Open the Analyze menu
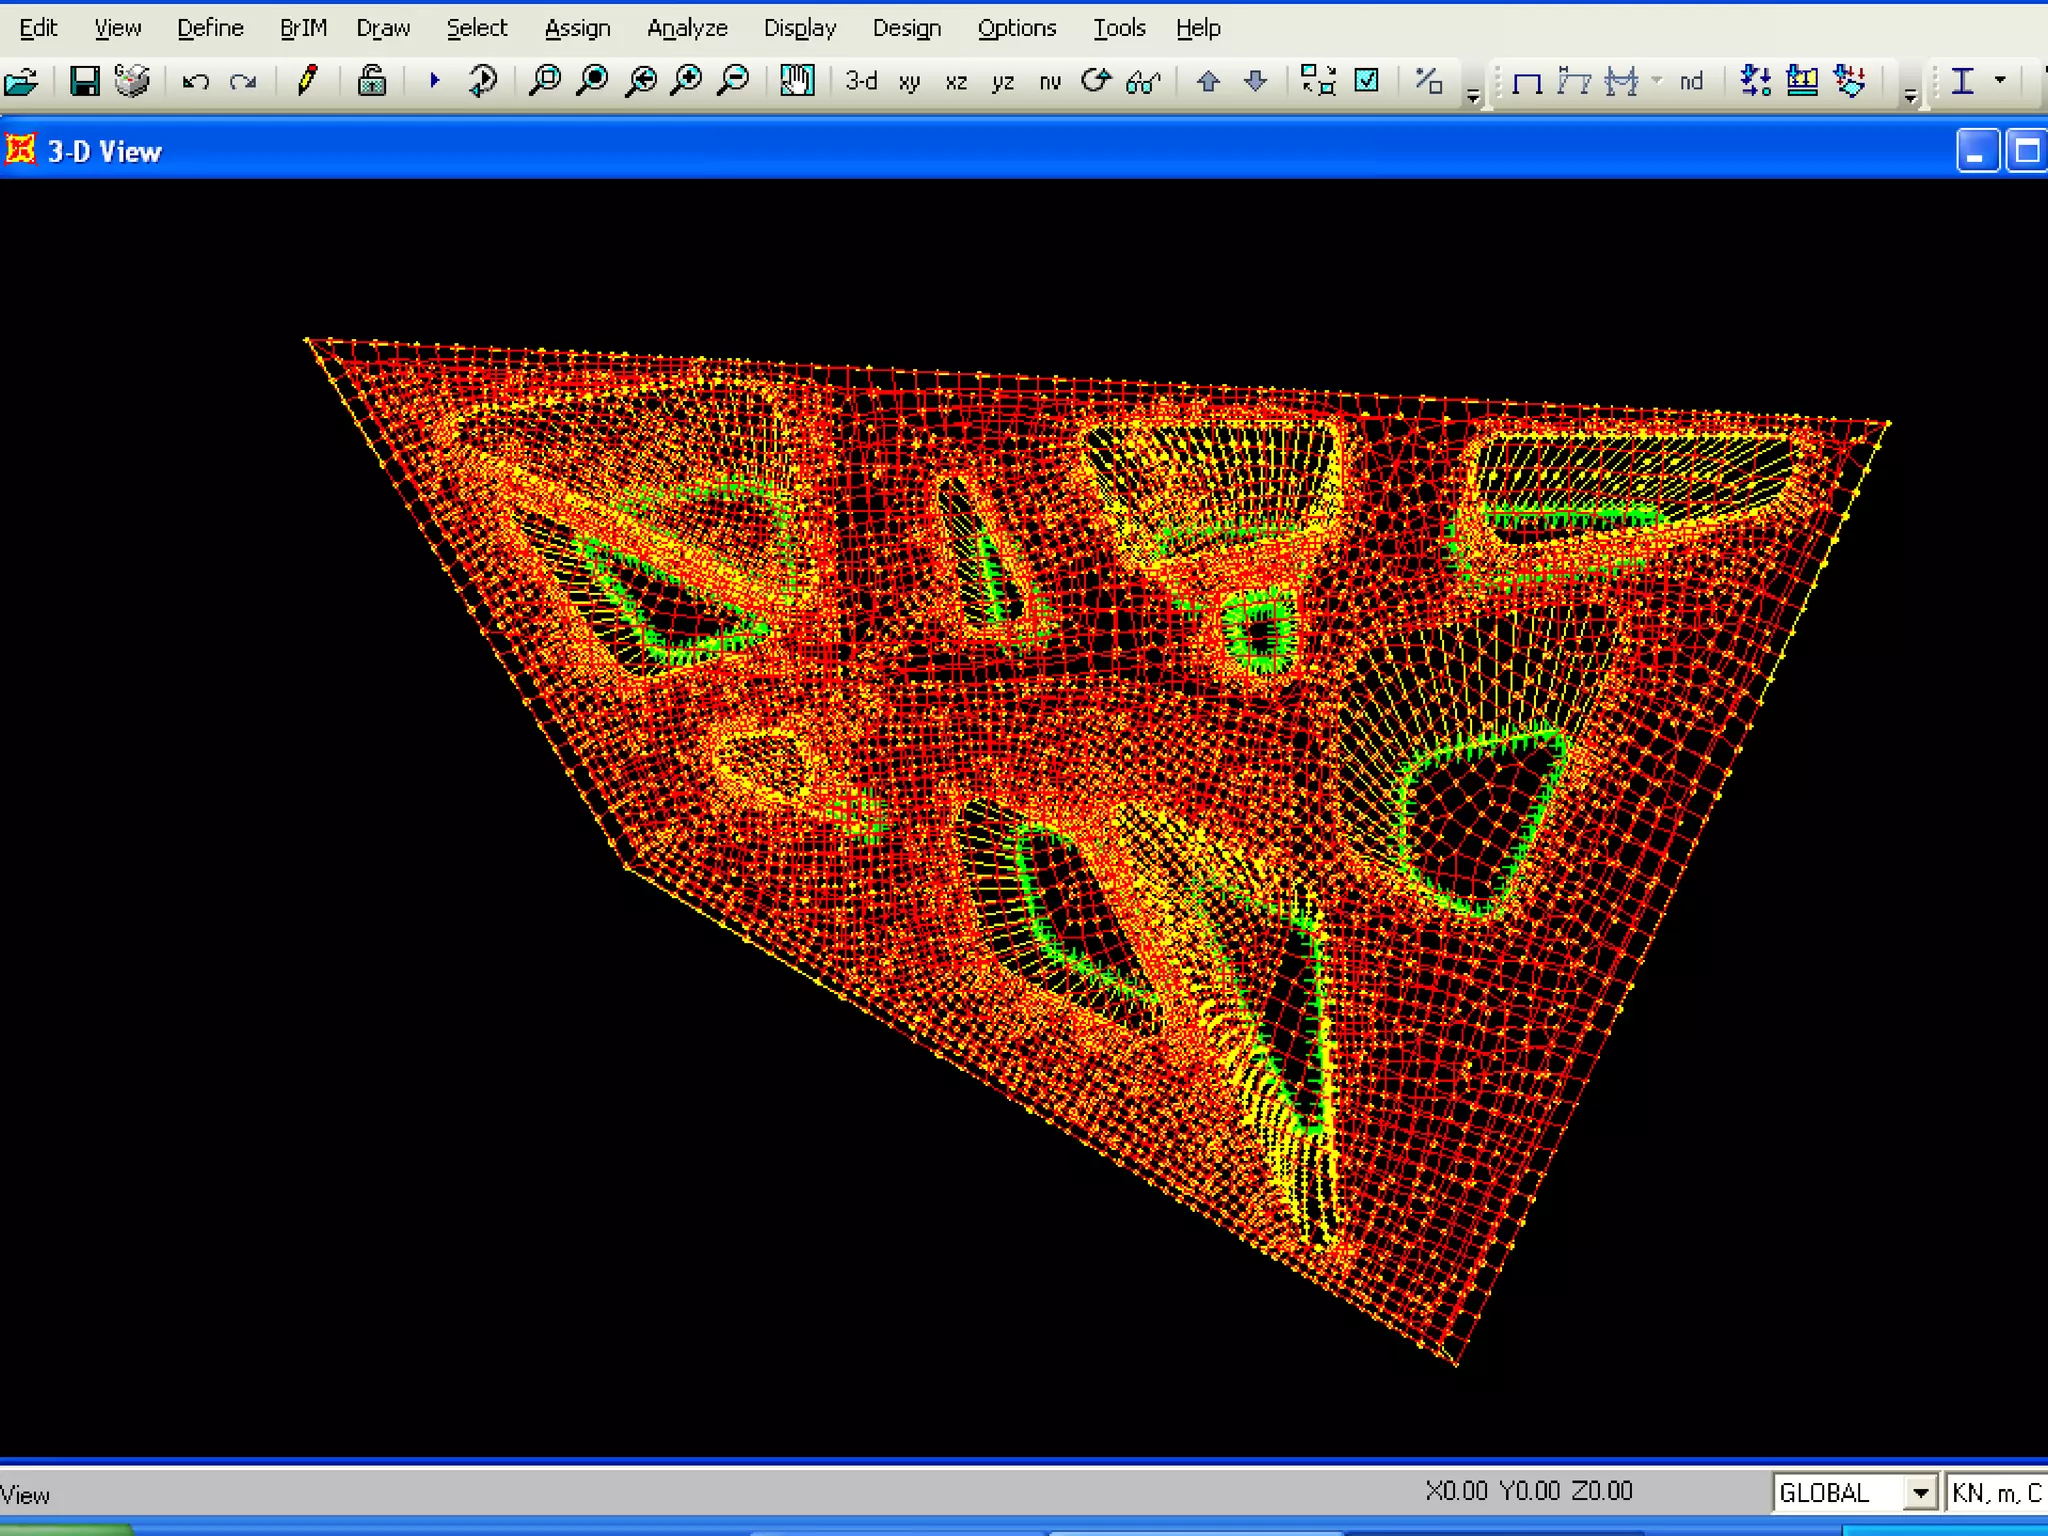The image size is (2048, 1536). click(x=687, y=28)
